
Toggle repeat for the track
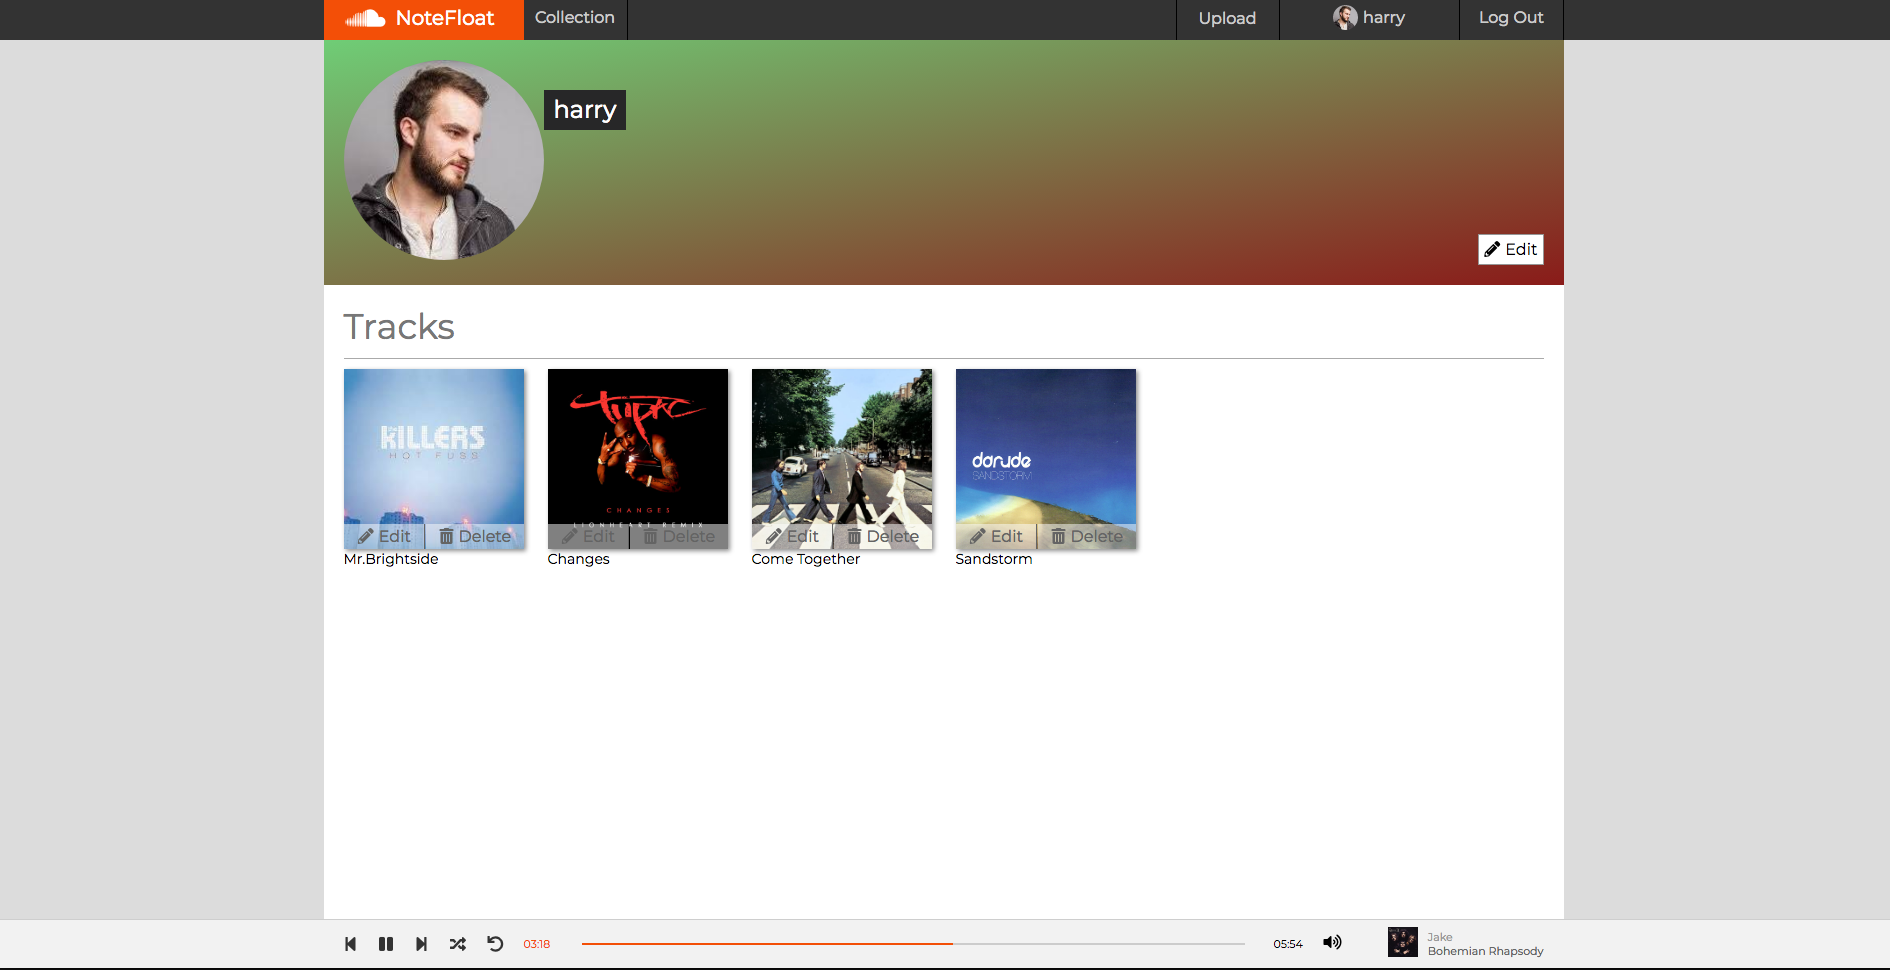tap(495, 944)
